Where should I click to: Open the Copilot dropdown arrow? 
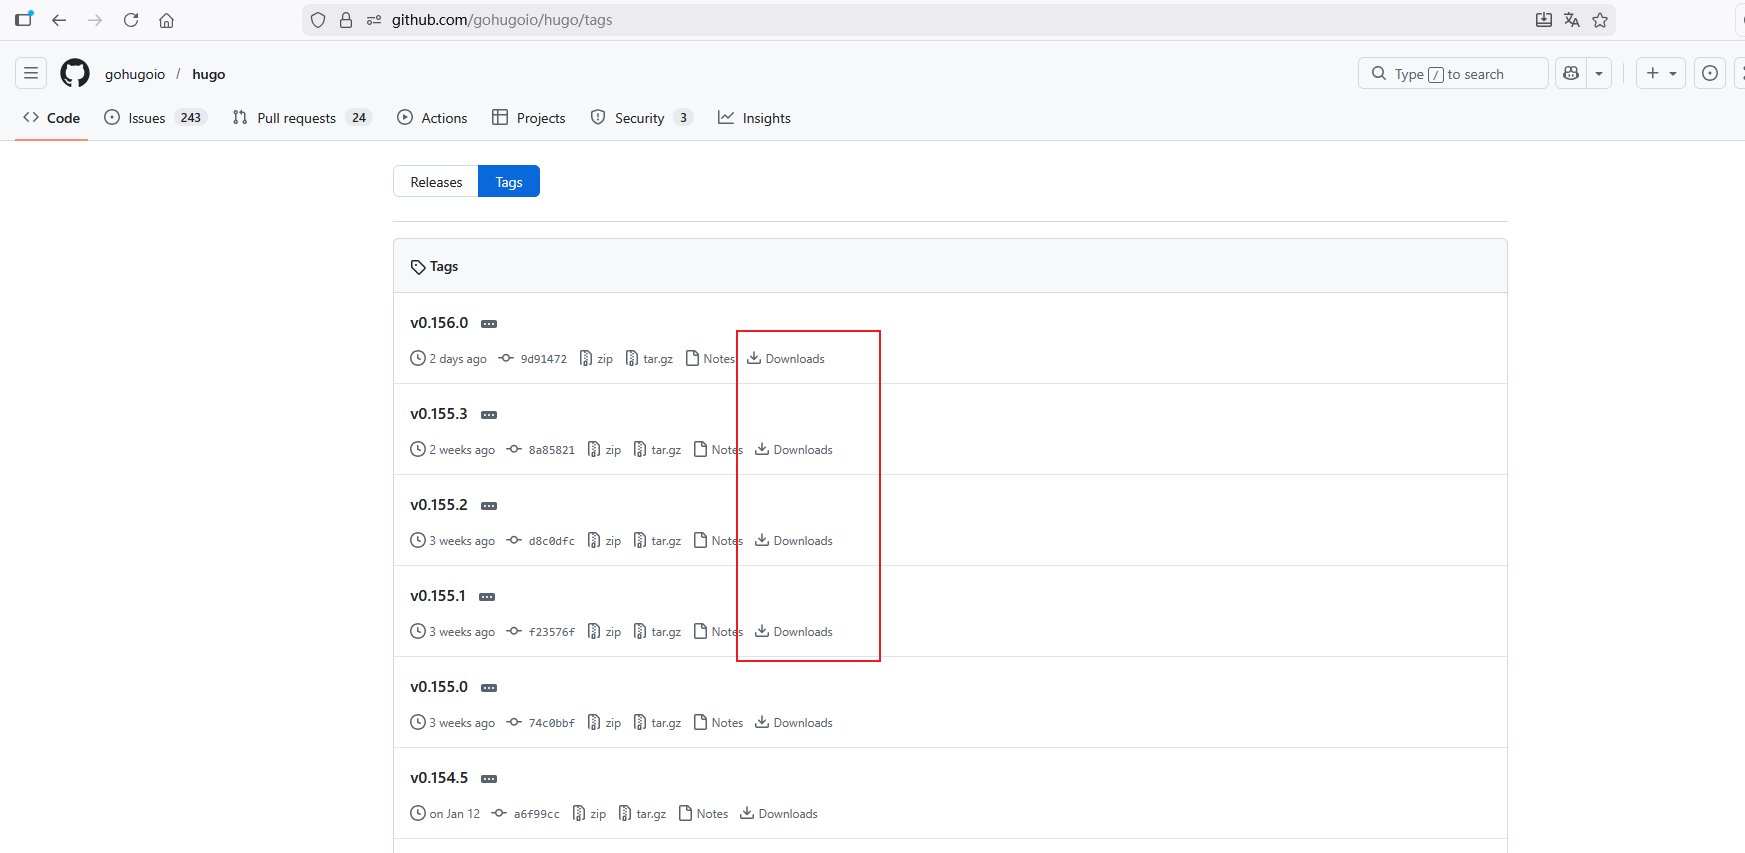1599,73
